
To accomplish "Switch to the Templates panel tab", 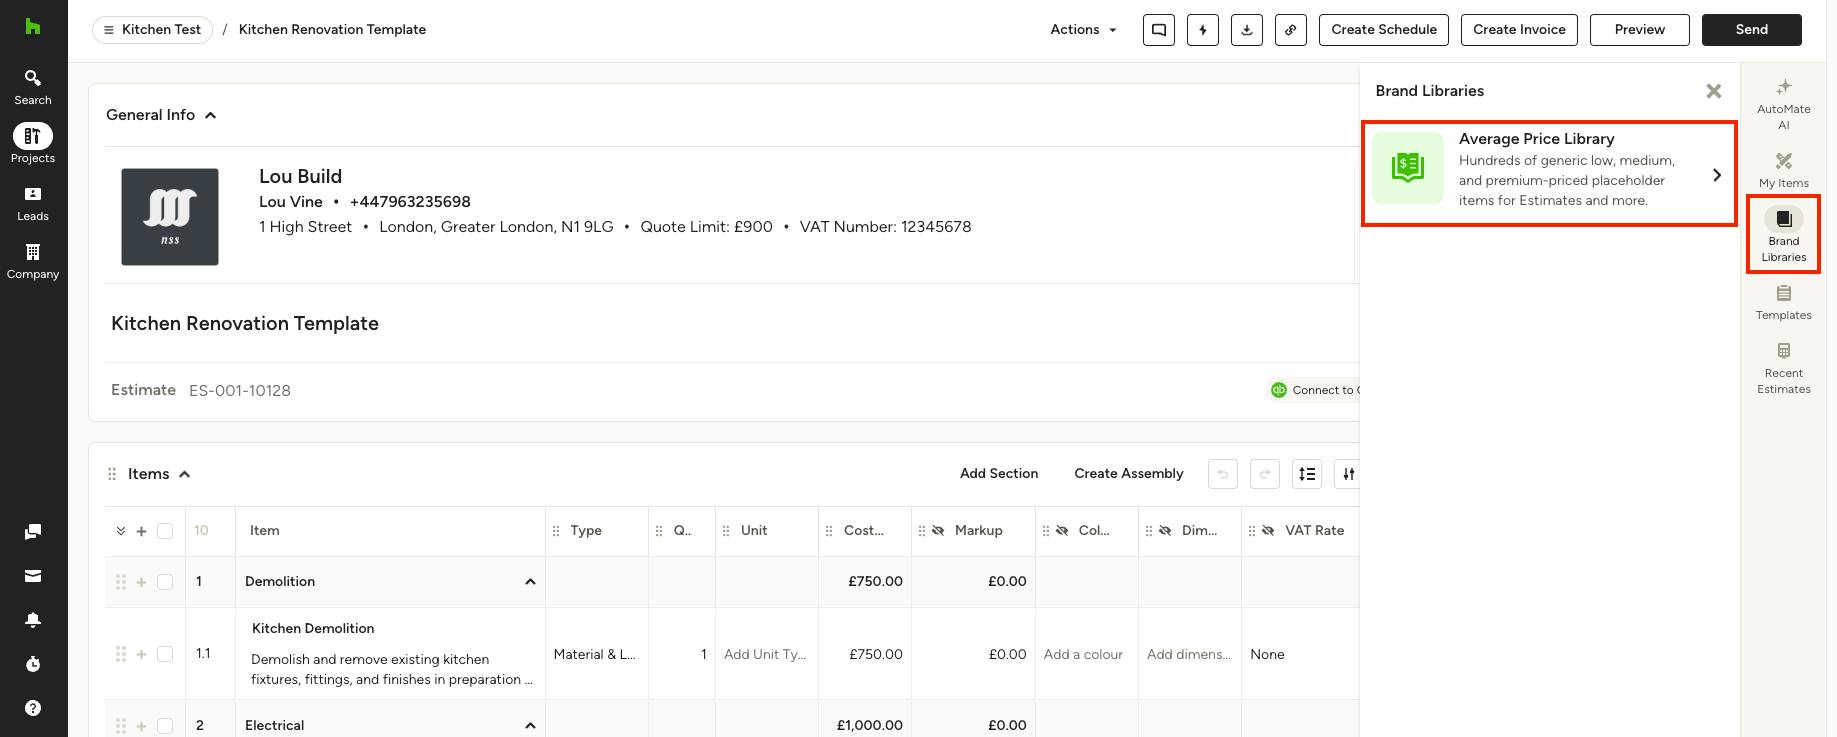I will [x=1783, y=302].
